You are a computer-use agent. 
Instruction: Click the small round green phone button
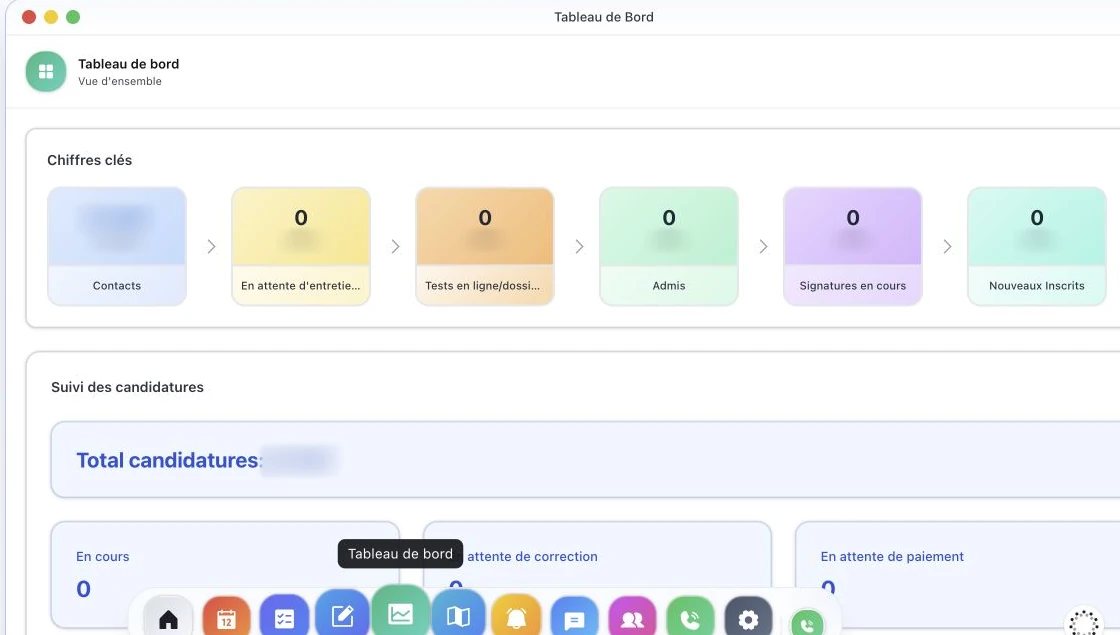click(807, 624)
